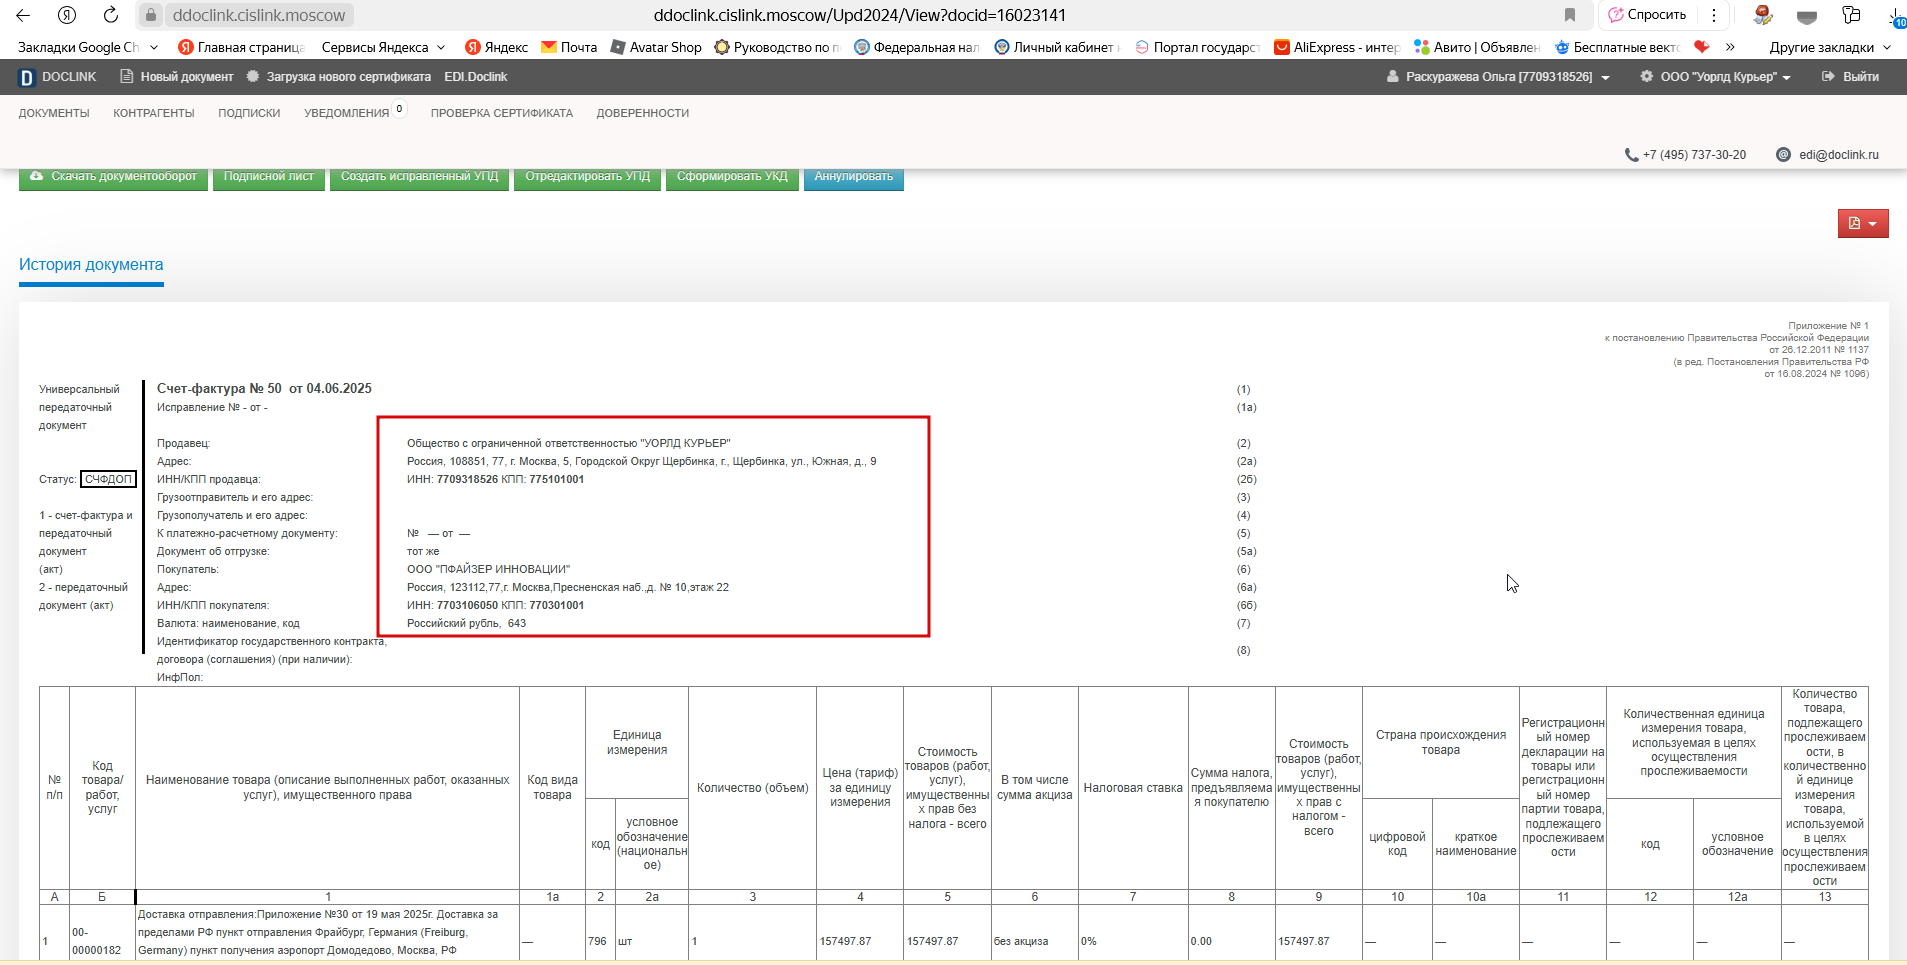Open the red PDF export dropdown
The width and height of the screenshot is (1907, 965).
pos(1863,223)
